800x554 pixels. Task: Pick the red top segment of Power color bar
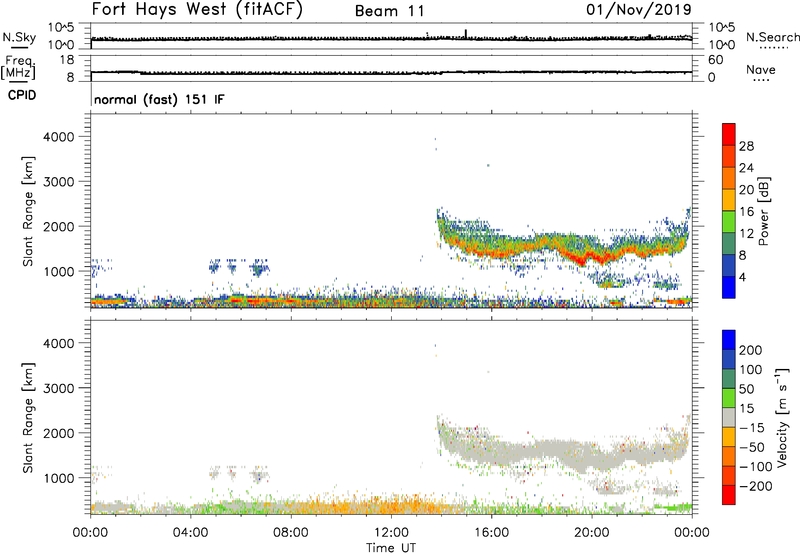[729, 134]
